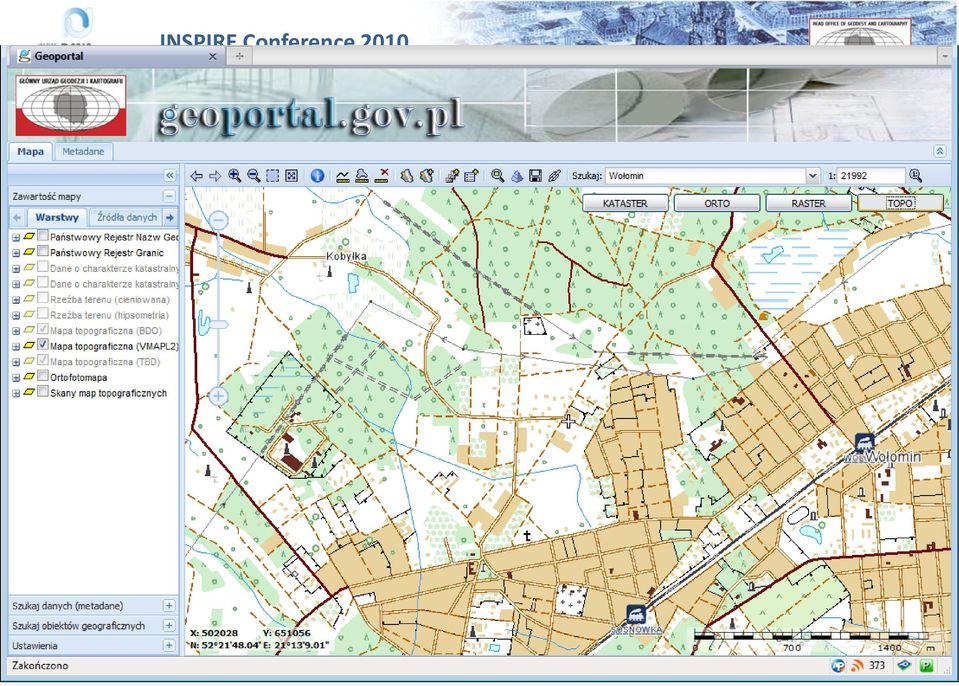Screen dimensions: 959x686
Task: Select the zoom to rectangle selection tool
Action: point(273,176)
